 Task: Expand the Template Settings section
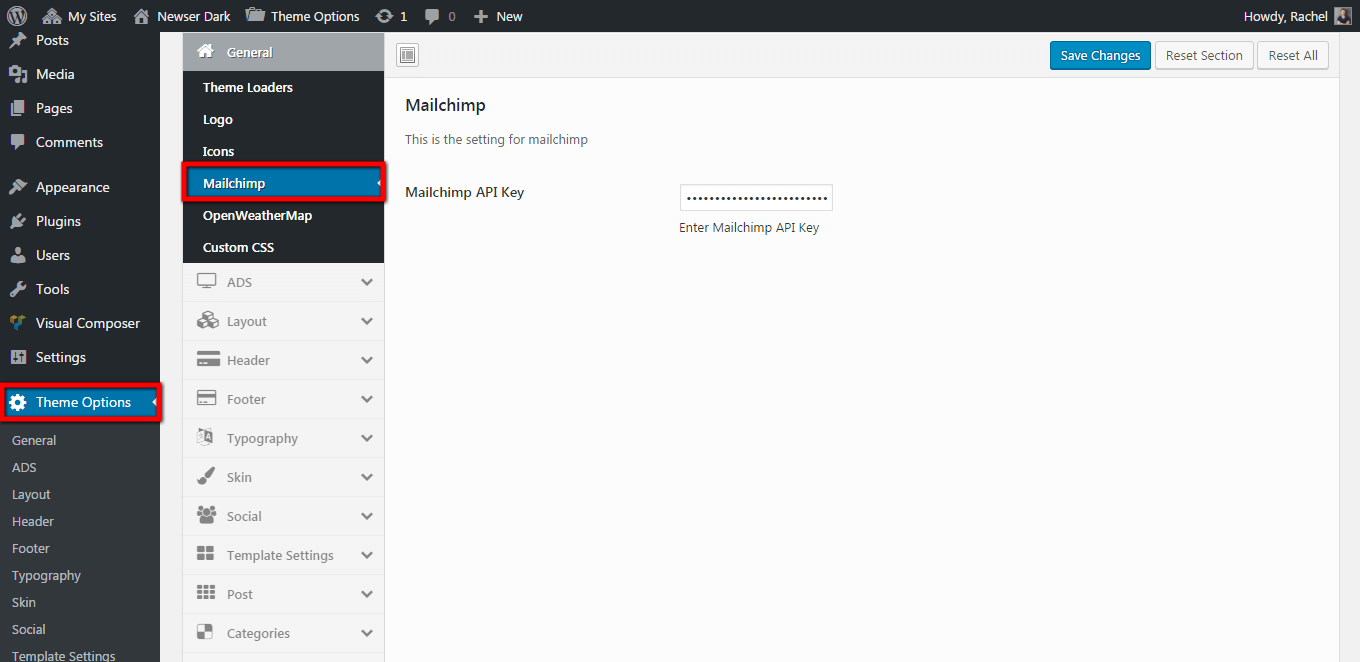click(283, 555)
